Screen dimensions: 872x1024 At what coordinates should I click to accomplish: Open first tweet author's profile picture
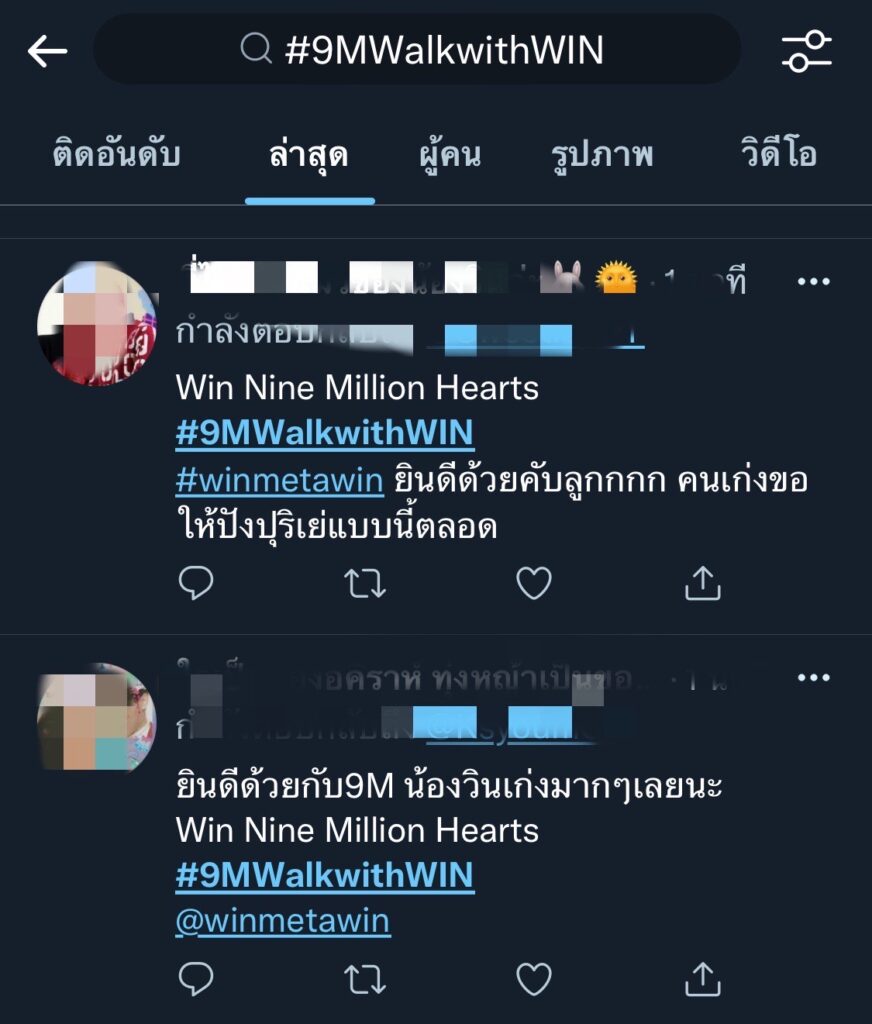pos(97,323)
